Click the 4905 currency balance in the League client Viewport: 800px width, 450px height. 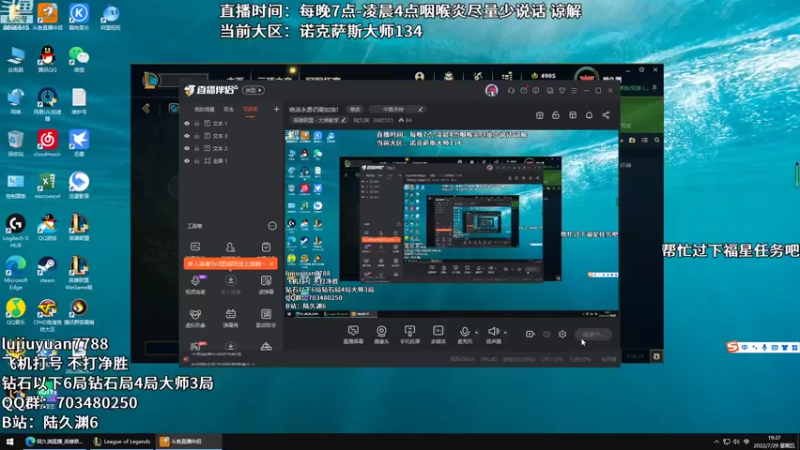click(x=543, y=76)
